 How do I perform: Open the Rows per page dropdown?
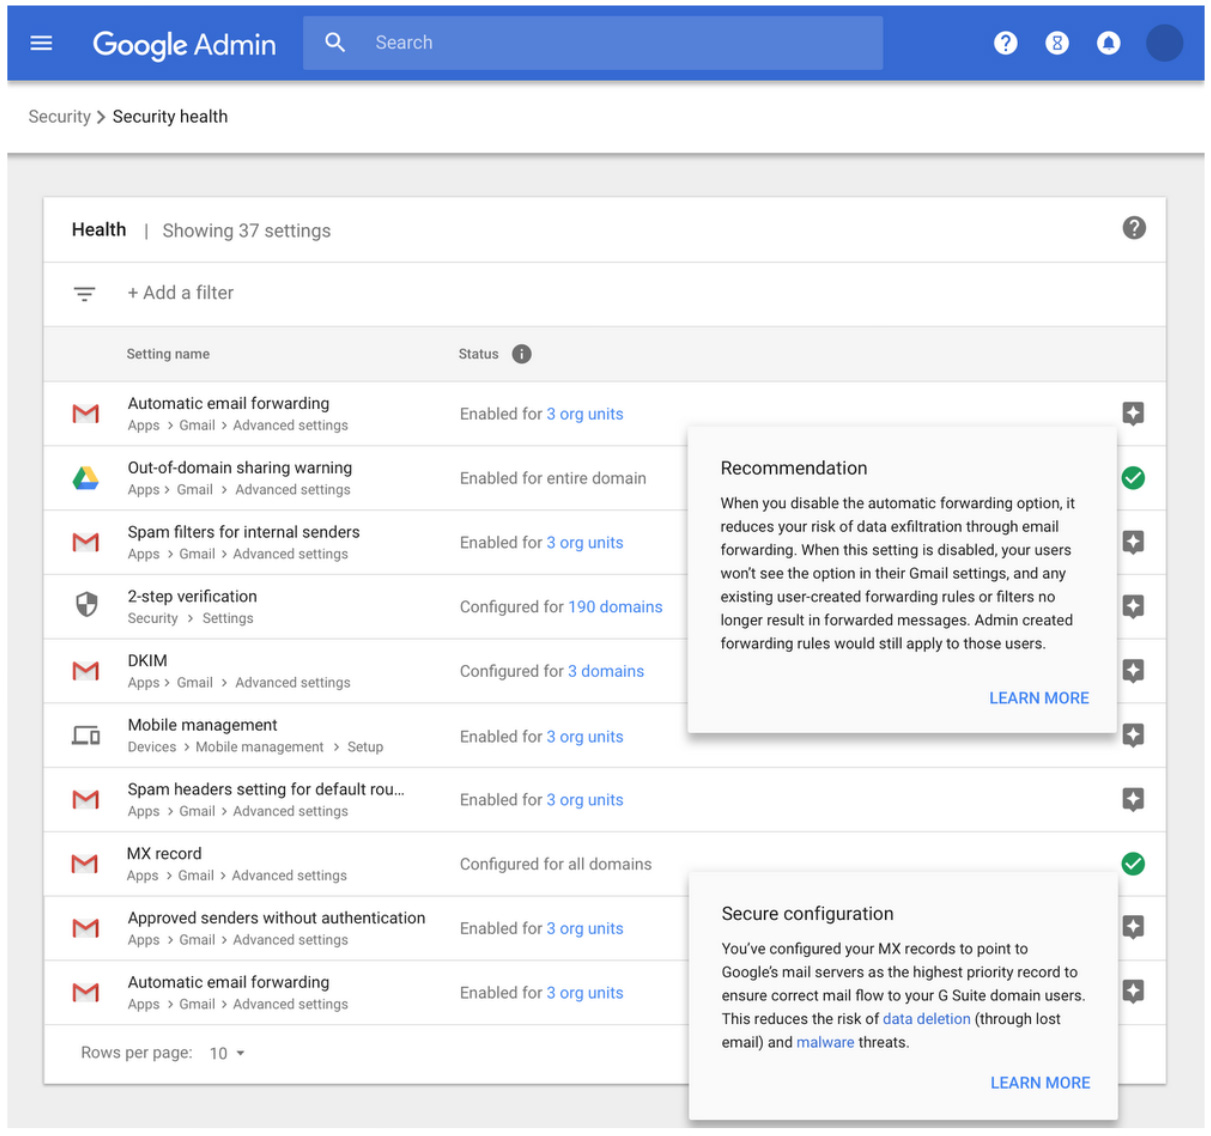click(227, 1053)
